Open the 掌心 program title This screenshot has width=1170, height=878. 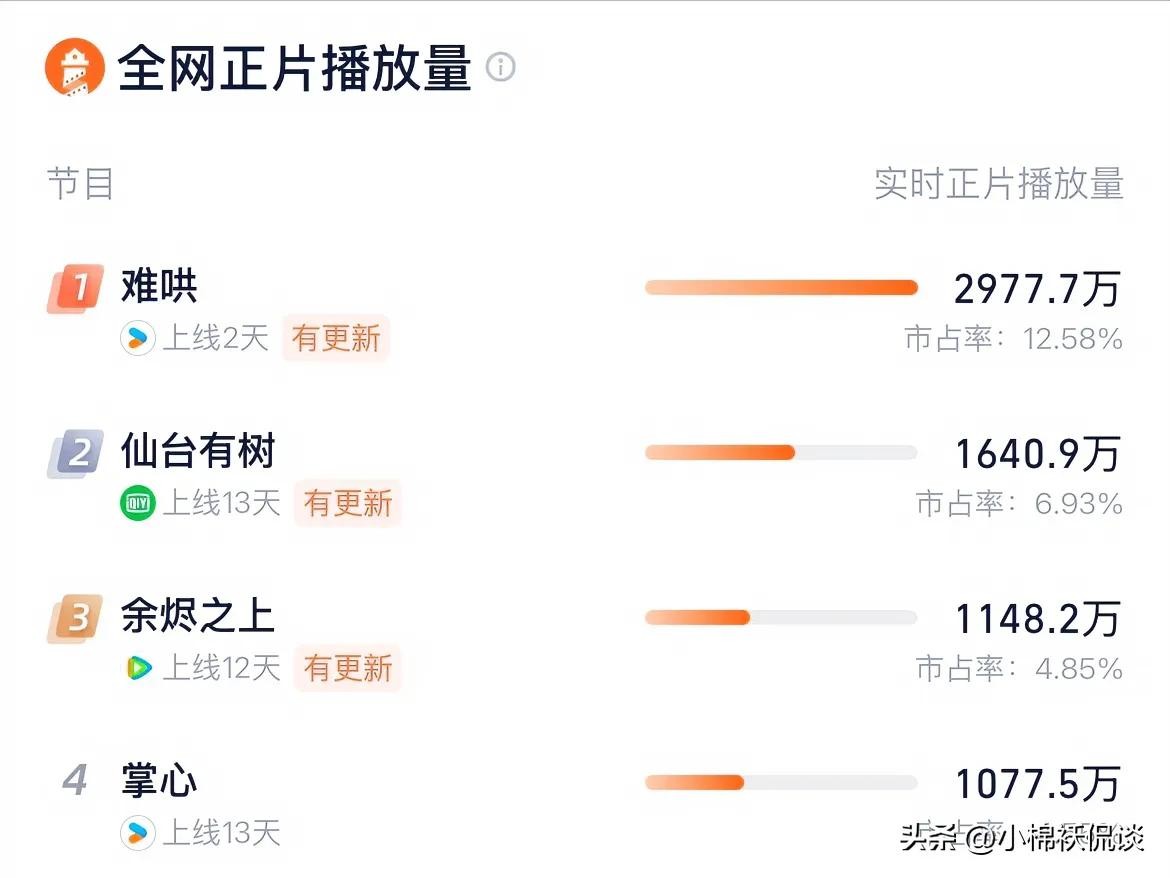tap(159, 781)
